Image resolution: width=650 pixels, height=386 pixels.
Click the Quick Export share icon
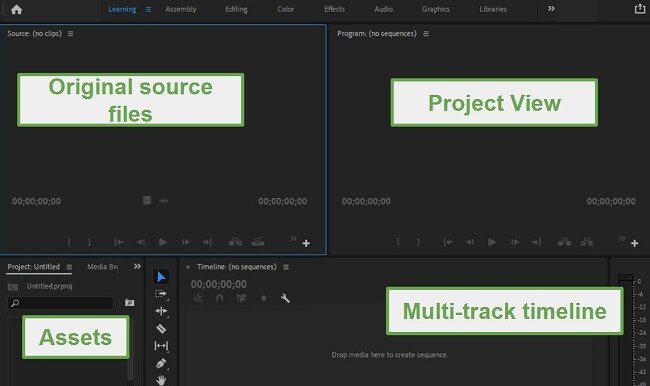(x=640, y=9)
